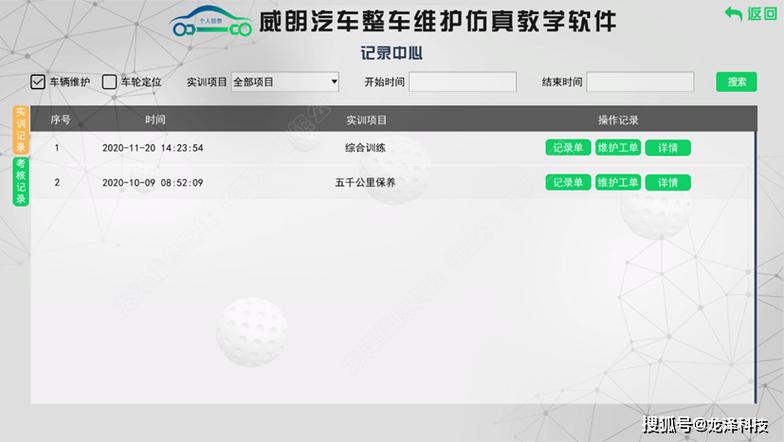Screen dimensions: 784x442
Task: View 详情 for 综合训练 row
Action: click(667, 148)
